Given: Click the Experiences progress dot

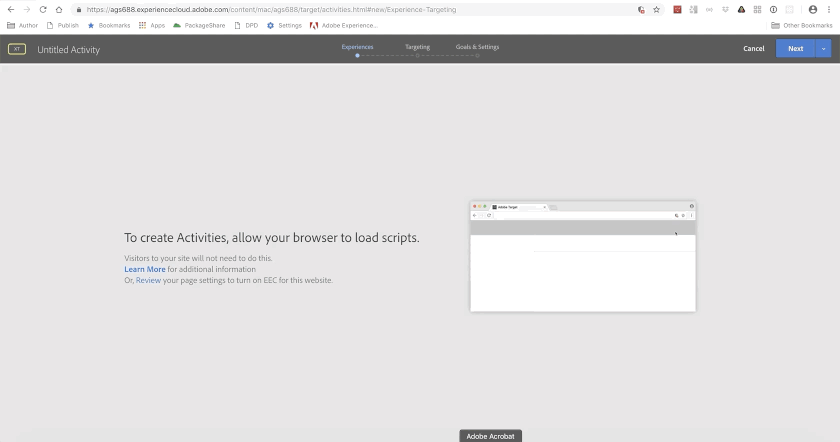Looking at the screenshot, I should (x=357, y=56).
